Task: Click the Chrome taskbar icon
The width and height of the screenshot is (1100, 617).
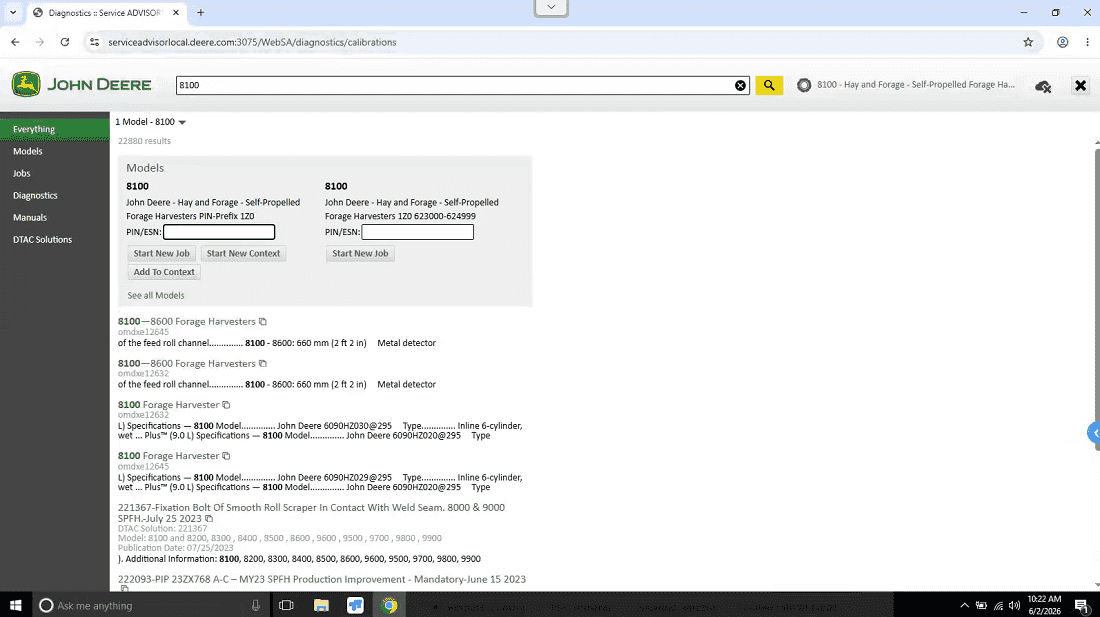Action: (389, 605)
